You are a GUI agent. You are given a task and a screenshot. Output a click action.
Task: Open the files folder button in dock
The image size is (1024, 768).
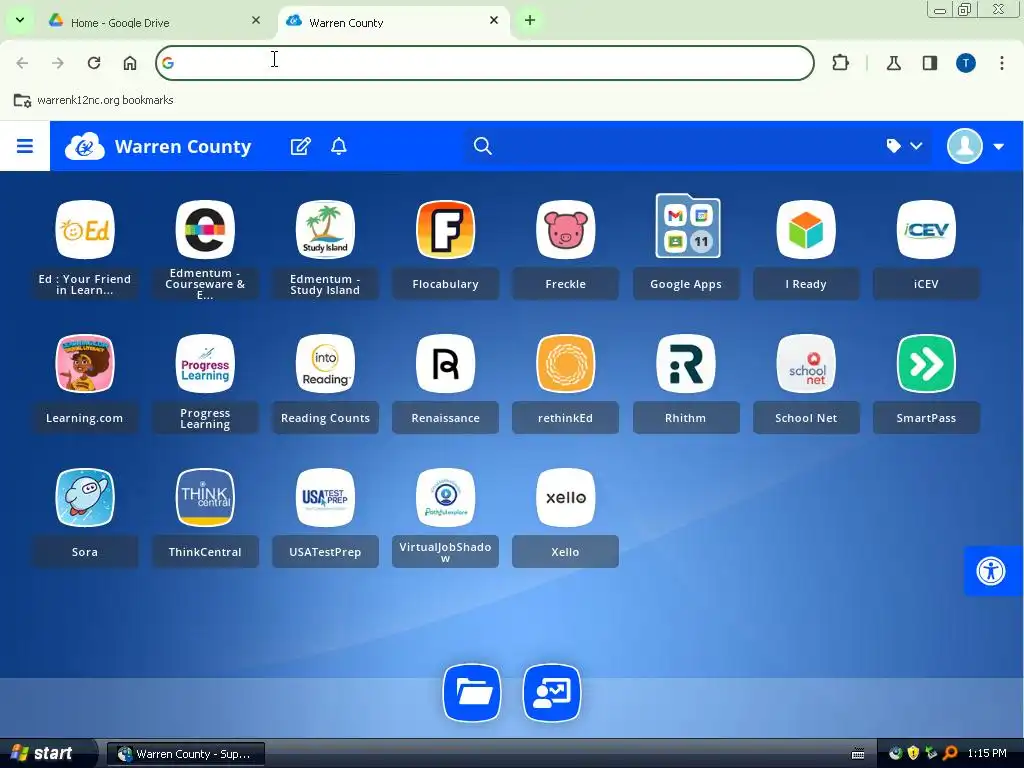point(472,693)
